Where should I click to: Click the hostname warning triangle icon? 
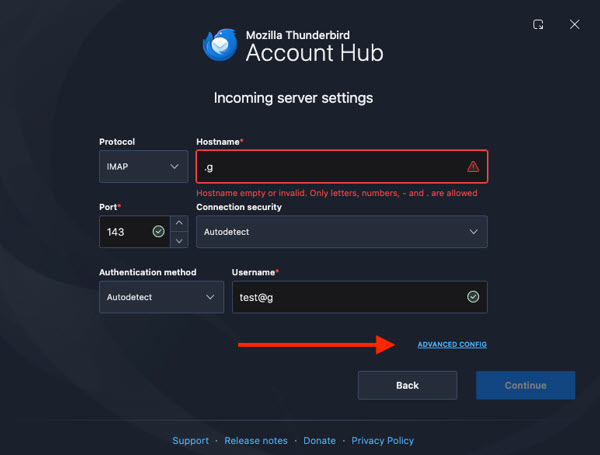[x=473, y=166]
